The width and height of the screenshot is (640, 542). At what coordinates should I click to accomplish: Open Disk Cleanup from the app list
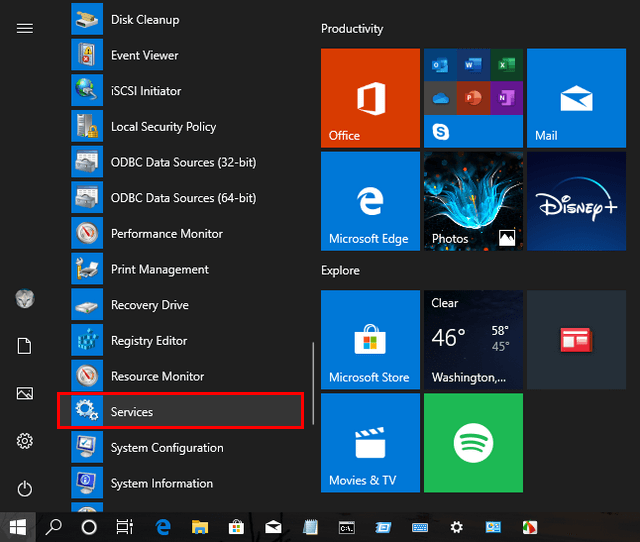[x=186, y=20]
